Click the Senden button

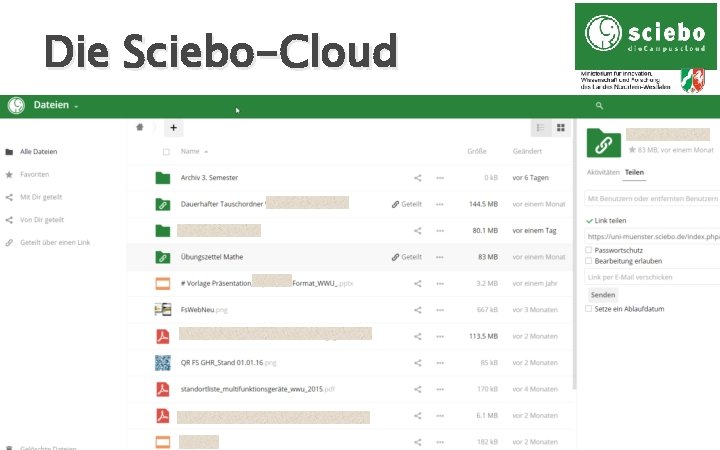tap(603, 295)
